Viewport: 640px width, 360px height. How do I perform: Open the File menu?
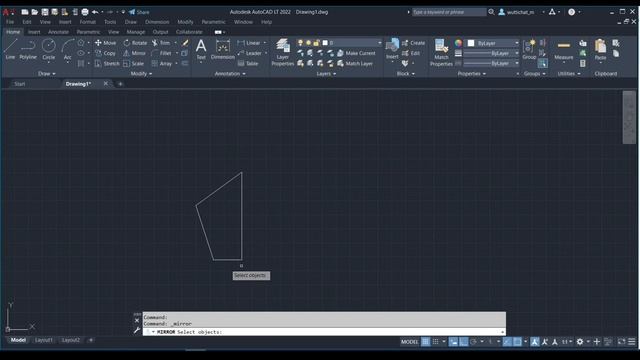10,22
